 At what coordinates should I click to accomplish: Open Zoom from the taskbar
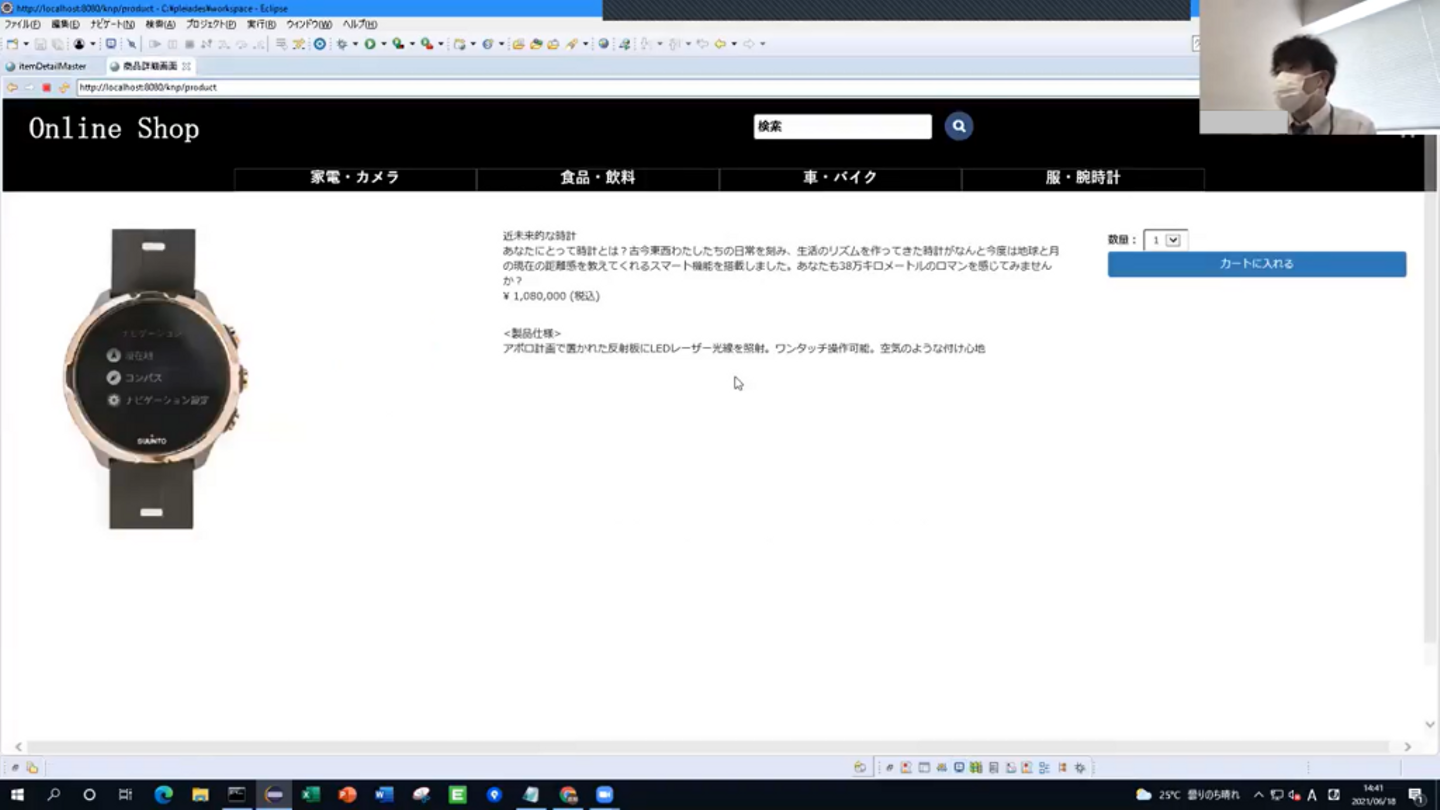(x=604, y=795)
